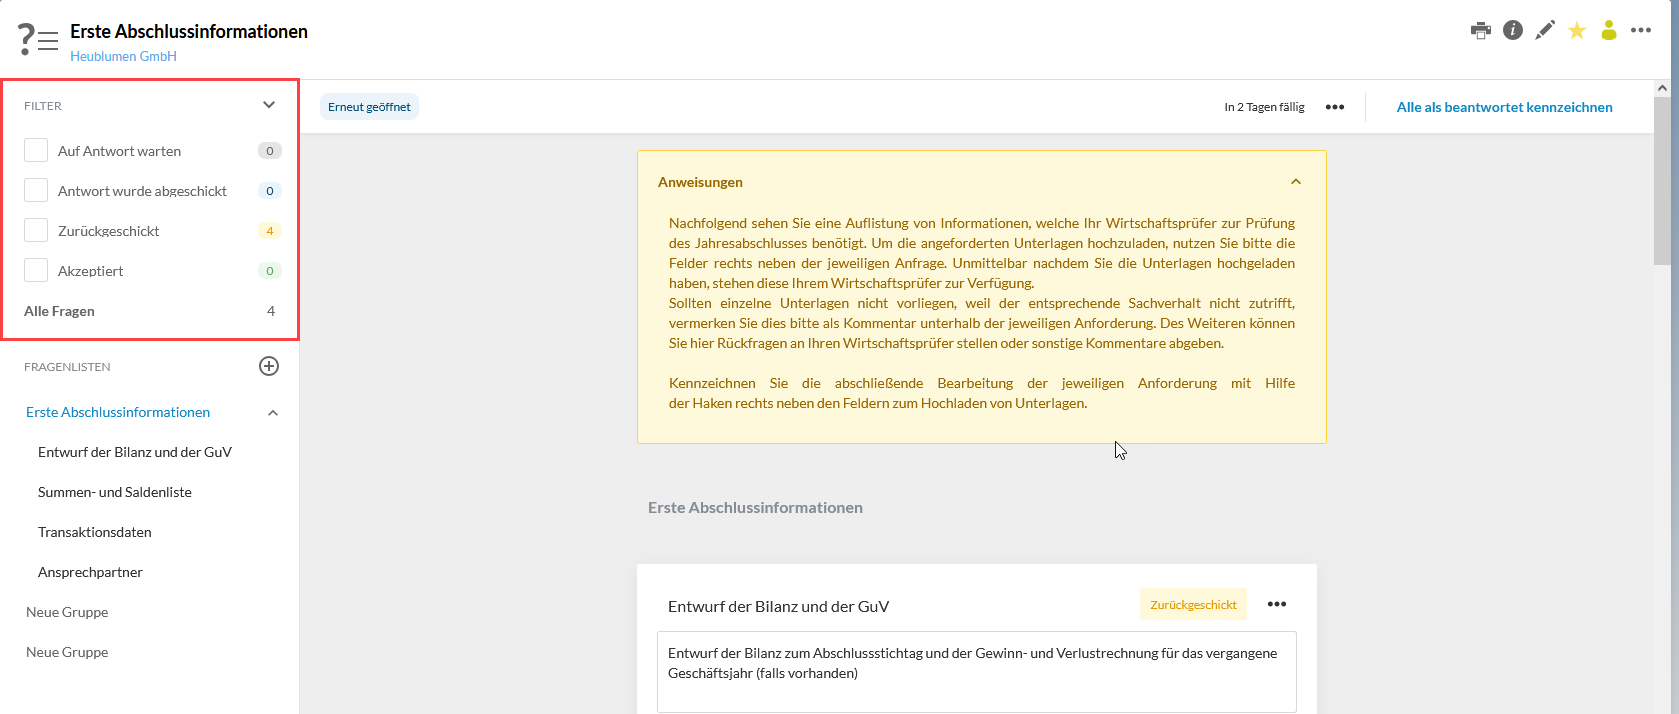
Task: Go to Ansprechpartner item
Action: 90,572
